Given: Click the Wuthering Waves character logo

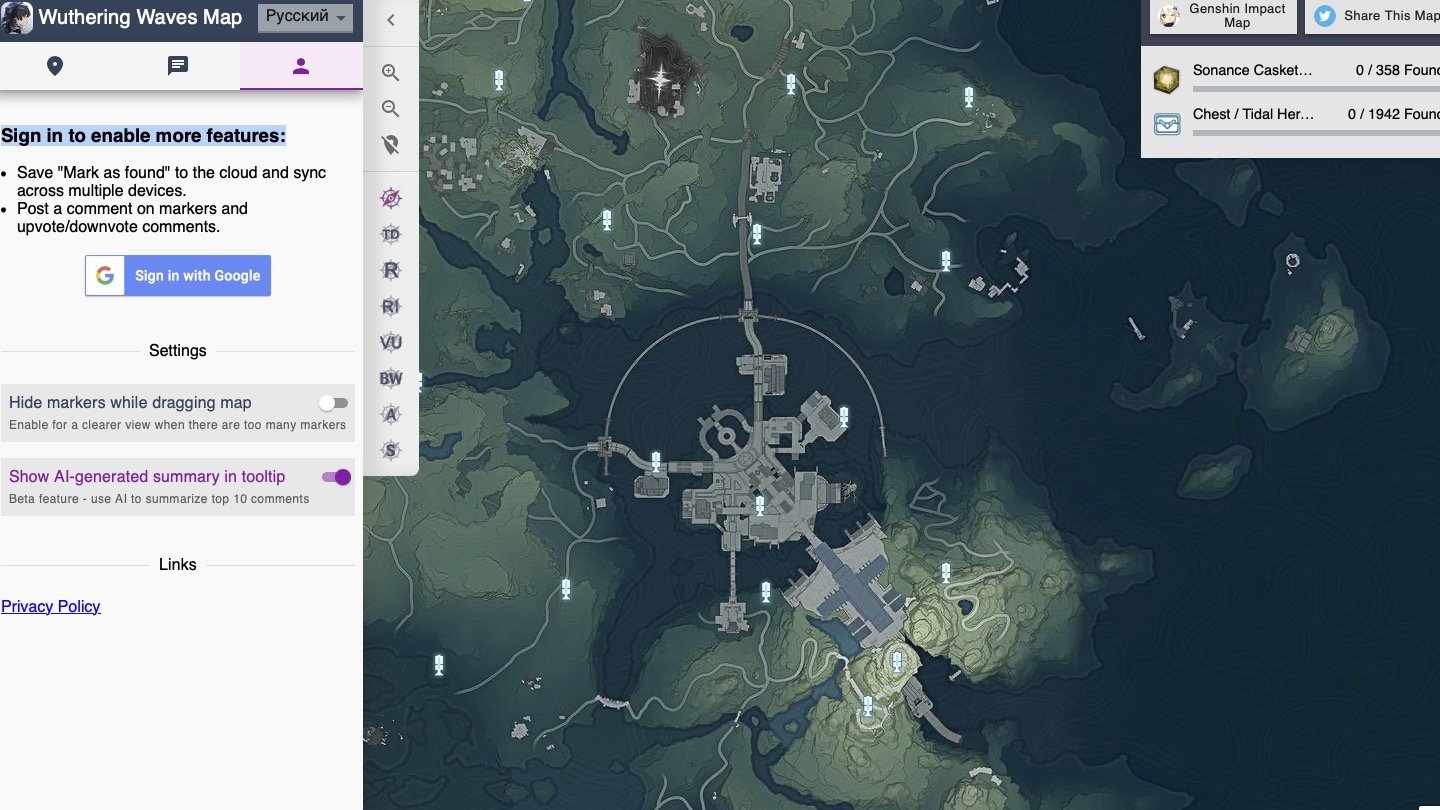Looking at the screenshot, I should point(17,18).
